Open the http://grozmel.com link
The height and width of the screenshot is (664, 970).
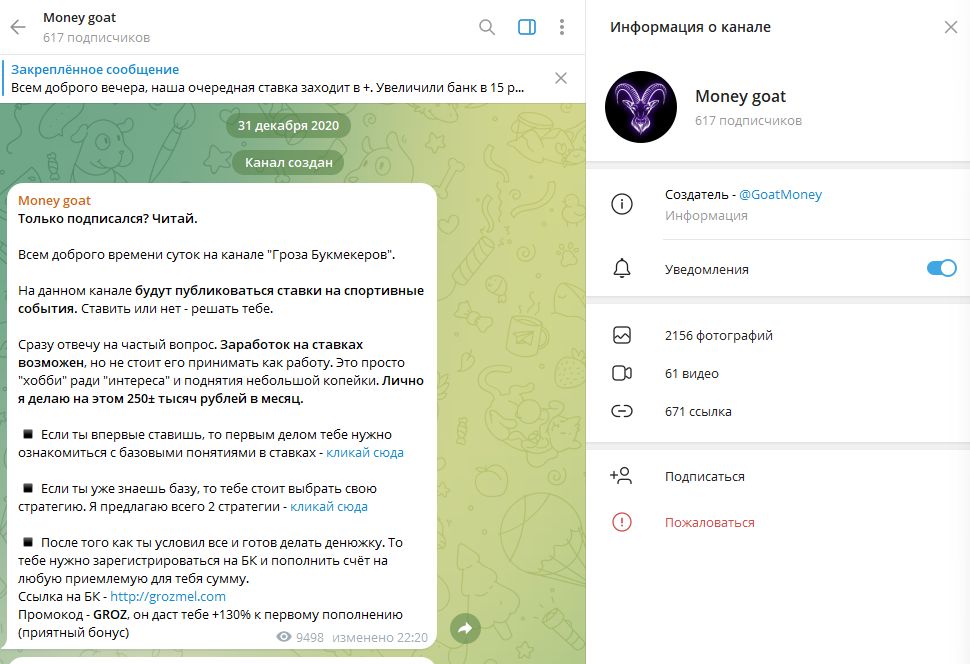[x=168, y=597]
